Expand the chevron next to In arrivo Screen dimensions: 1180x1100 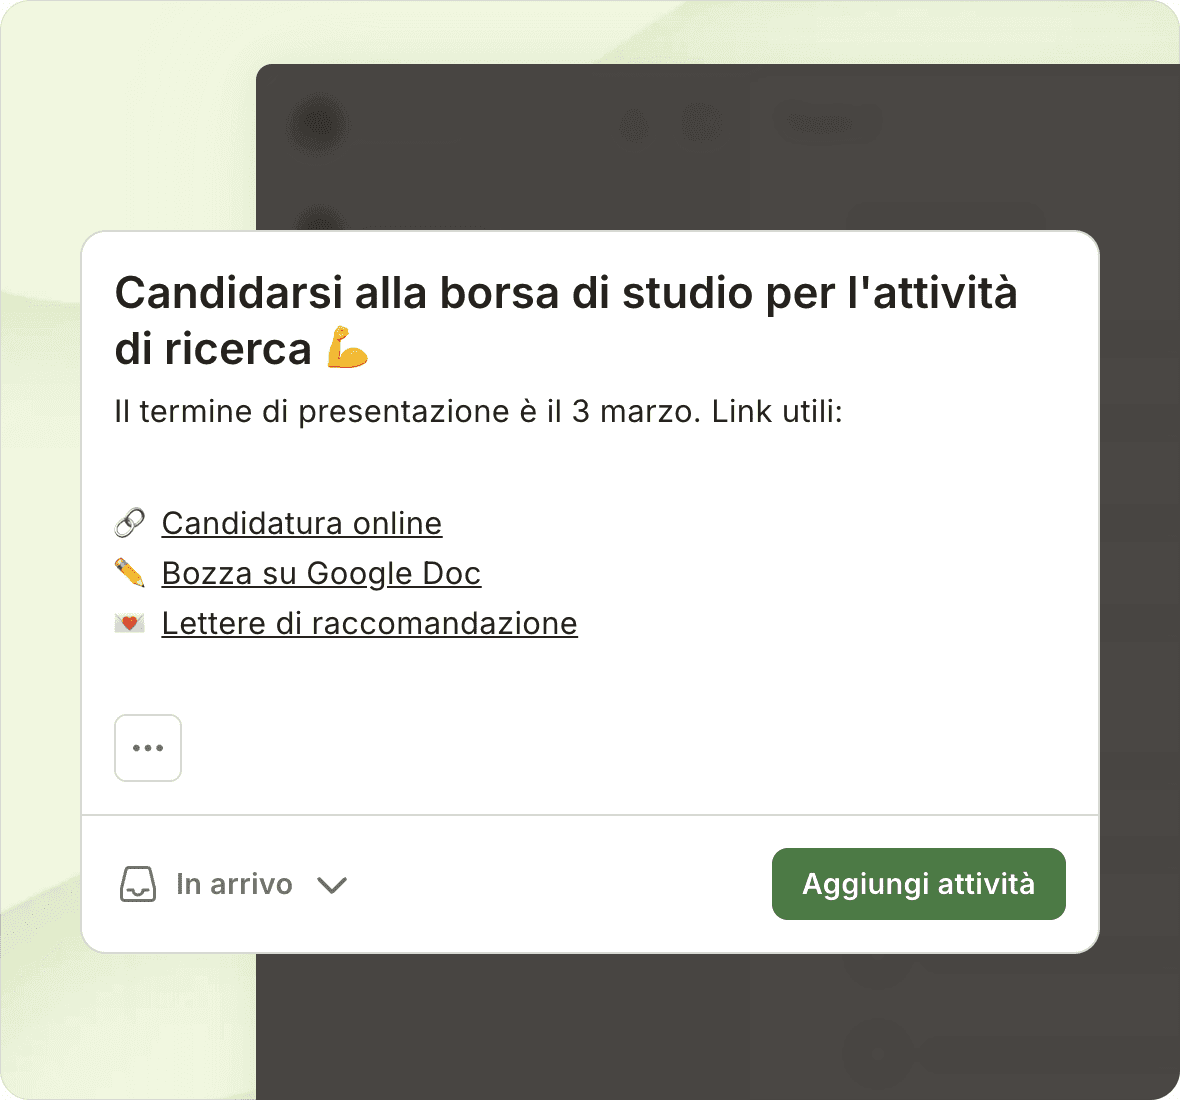click(x=331, y=885)
